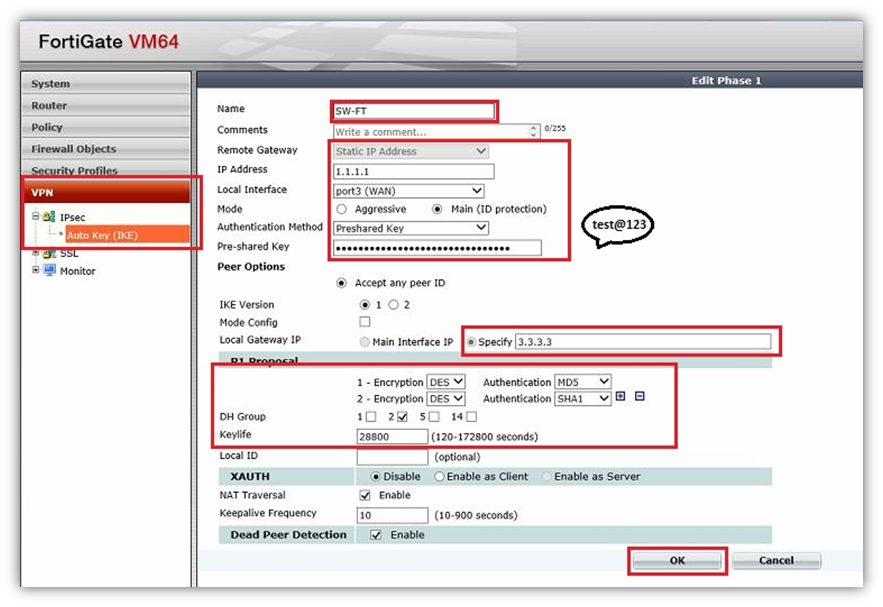Select XAUTH Enable as Server radio
Image resolution: width=883 pixels, height=607 pixels.
pyautogui.click(x=547, y=476)
